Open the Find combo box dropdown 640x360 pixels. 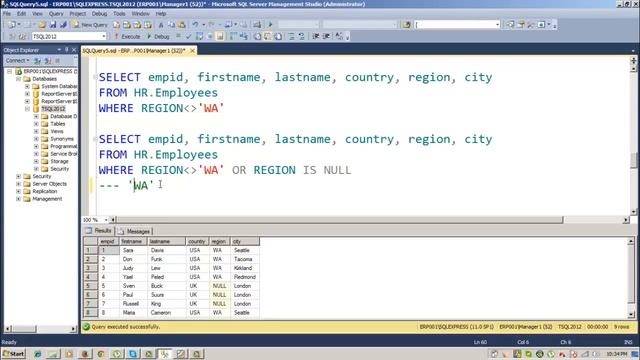tap(497, 25)
